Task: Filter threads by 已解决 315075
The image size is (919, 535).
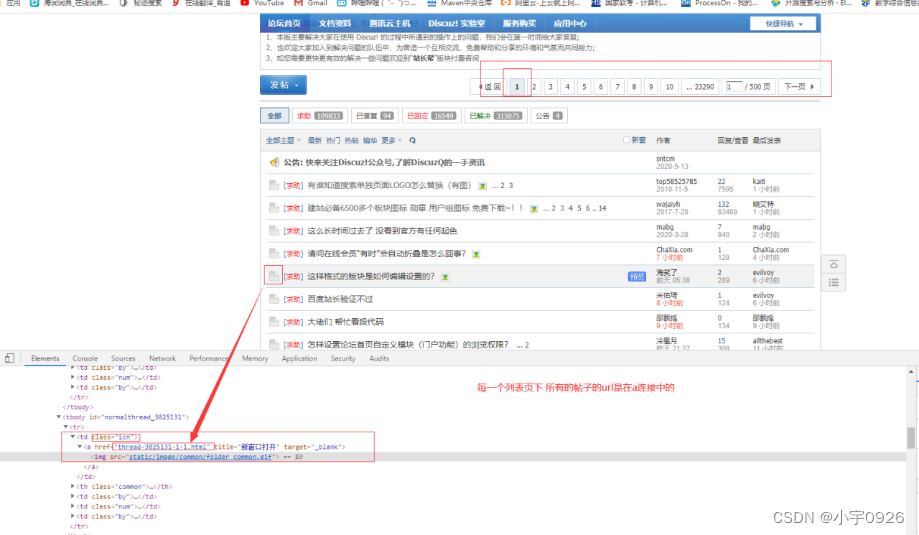Action: coord(495,116)
